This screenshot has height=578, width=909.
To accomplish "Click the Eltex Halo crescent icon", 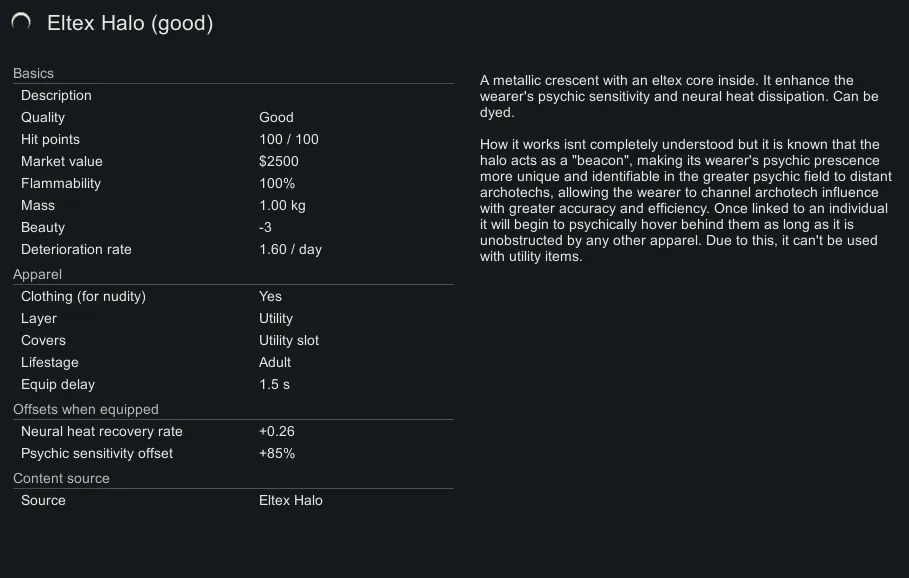I will 21,22.
